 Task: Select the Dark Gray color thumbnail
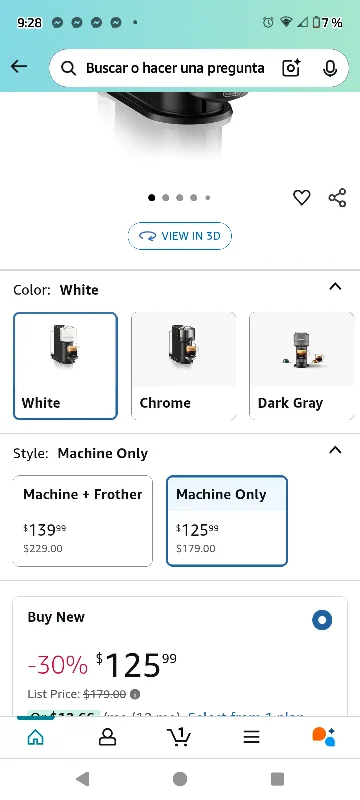[301, 366]
